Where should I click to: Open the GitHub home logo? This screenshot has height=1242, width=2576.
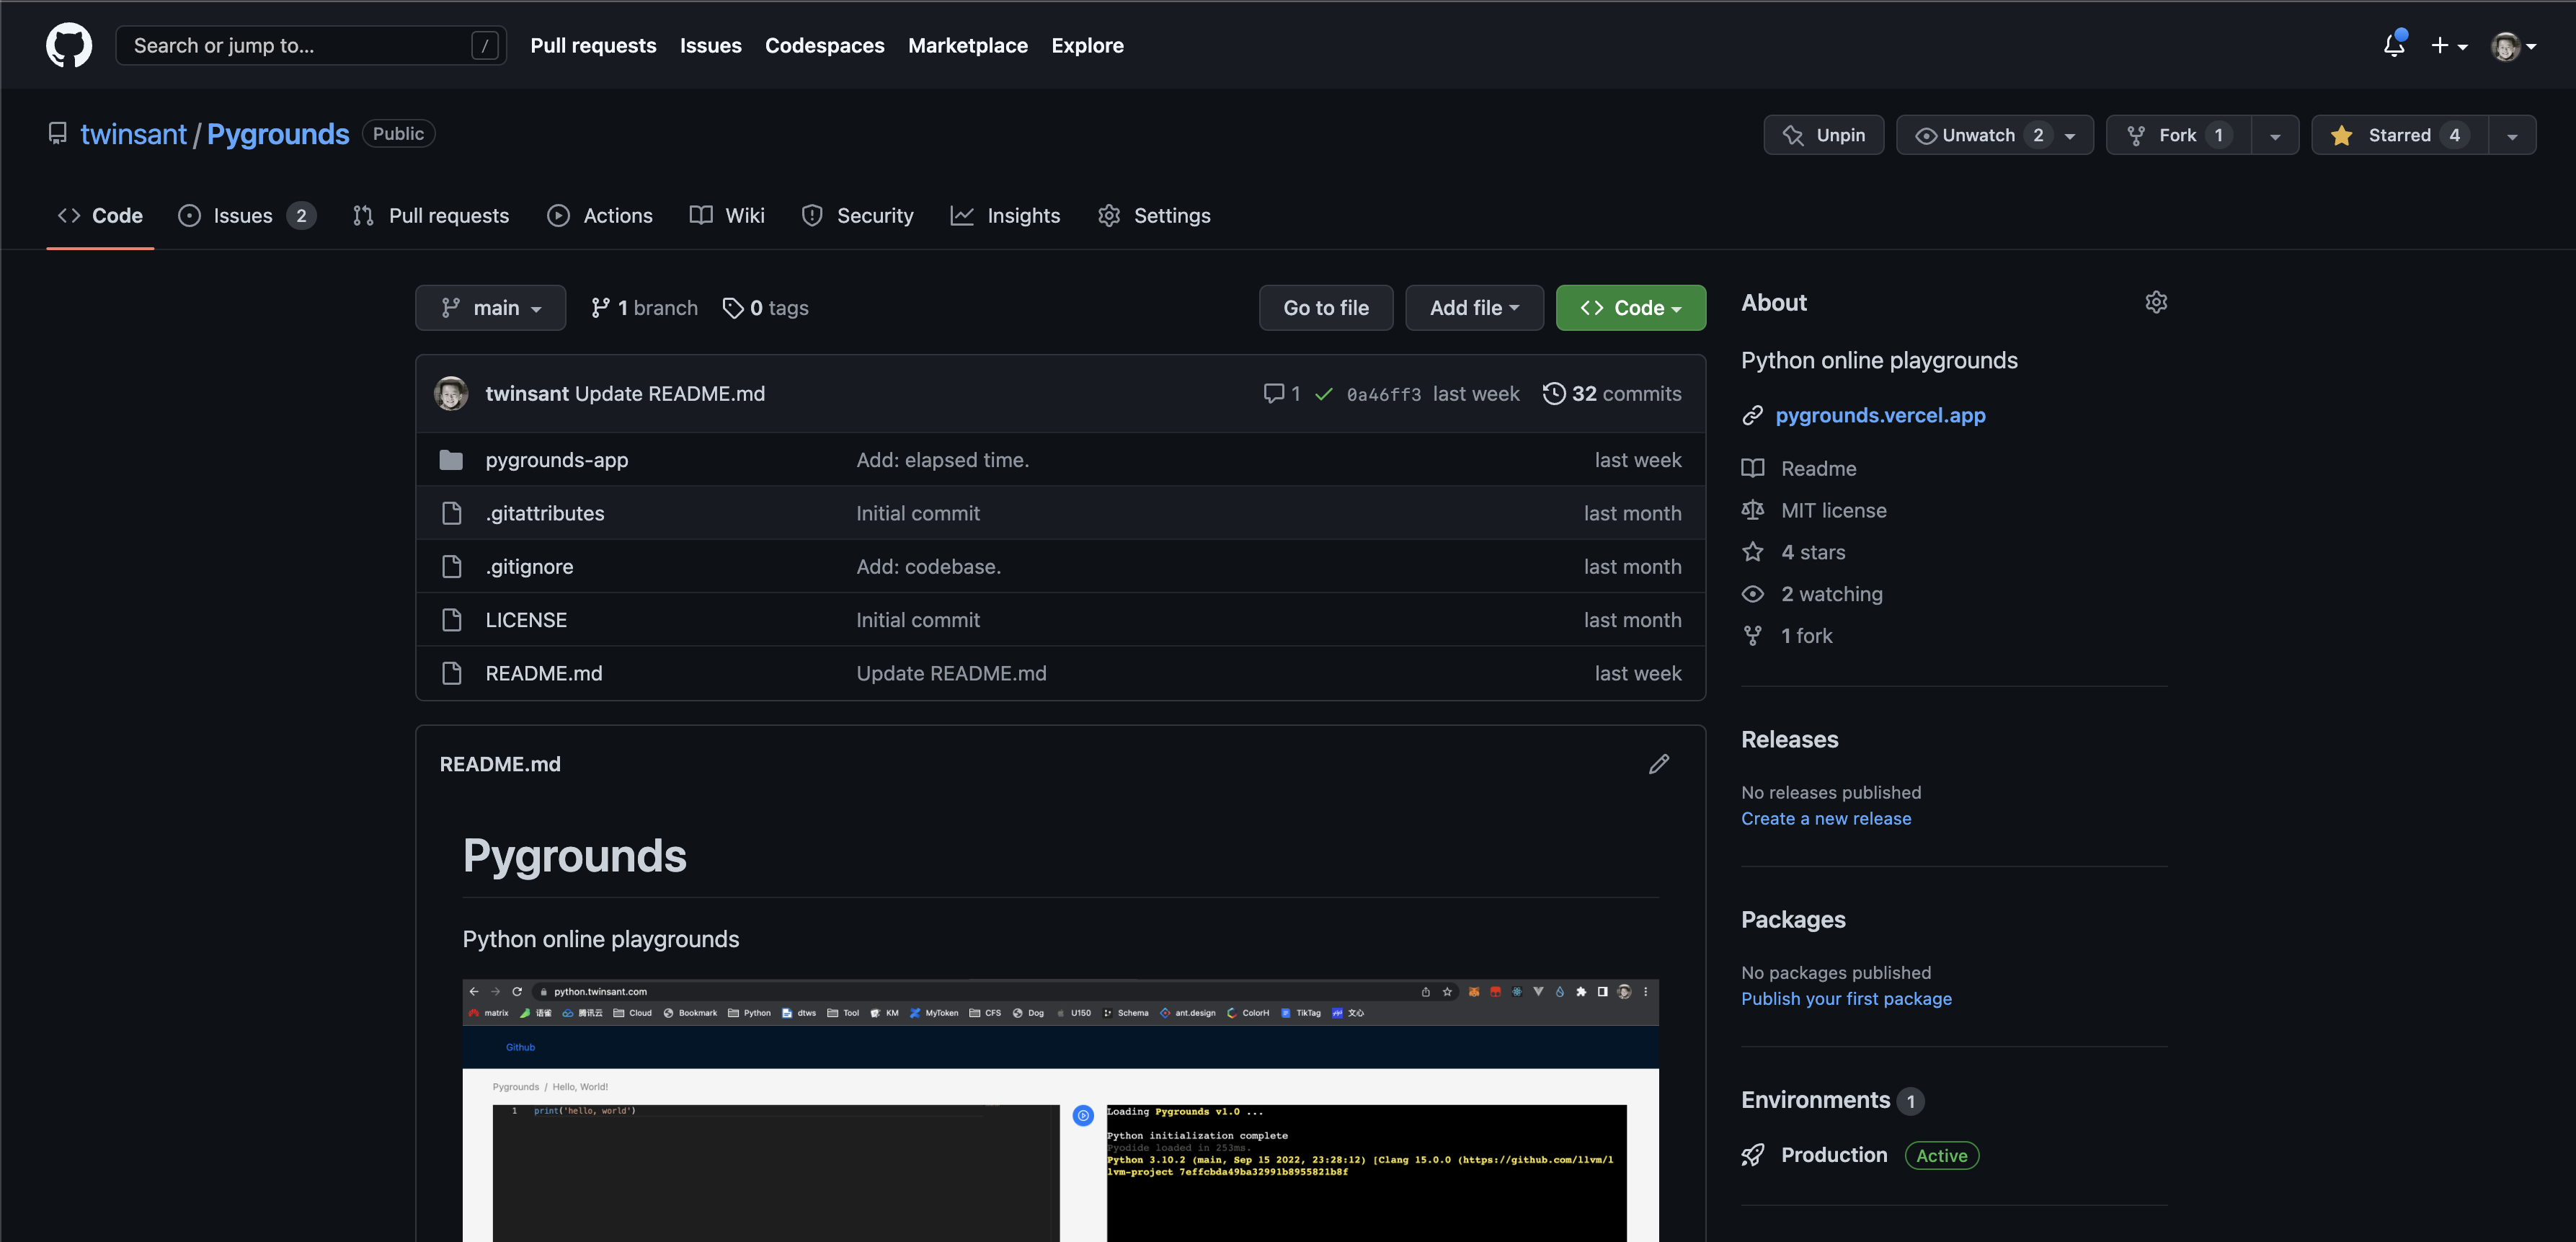(69, 45)
